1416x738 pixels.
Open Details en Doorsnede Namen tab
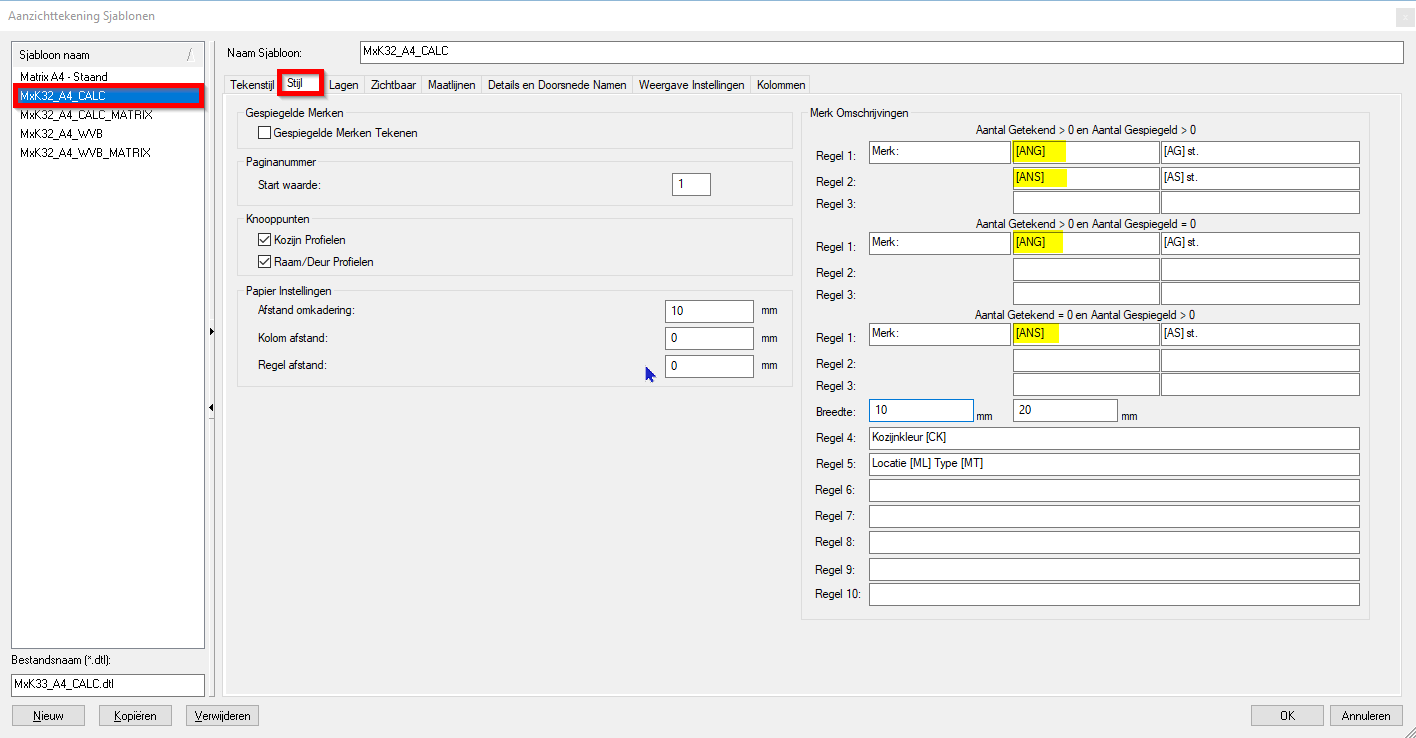pos(557,85)
